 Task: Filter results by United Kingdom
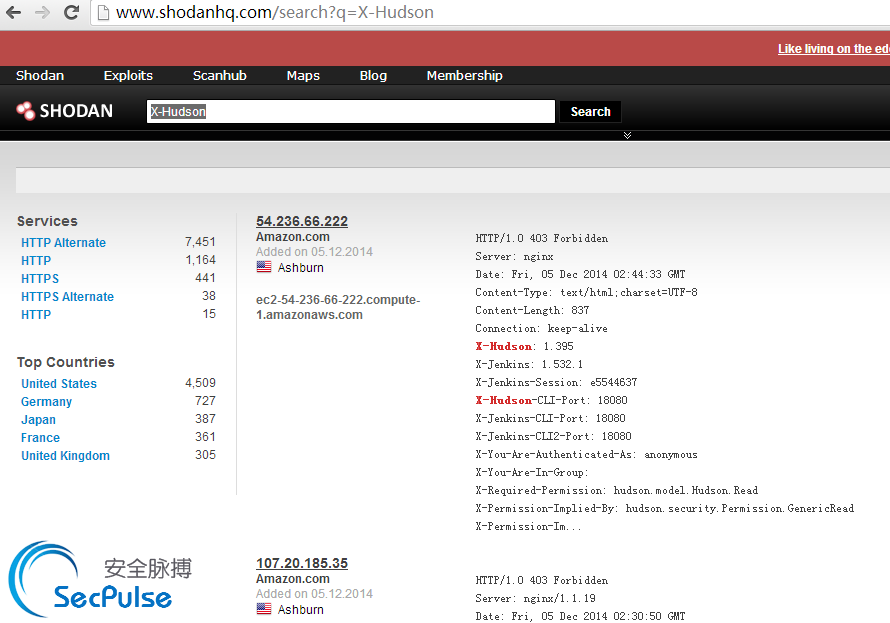pos(65,456)
